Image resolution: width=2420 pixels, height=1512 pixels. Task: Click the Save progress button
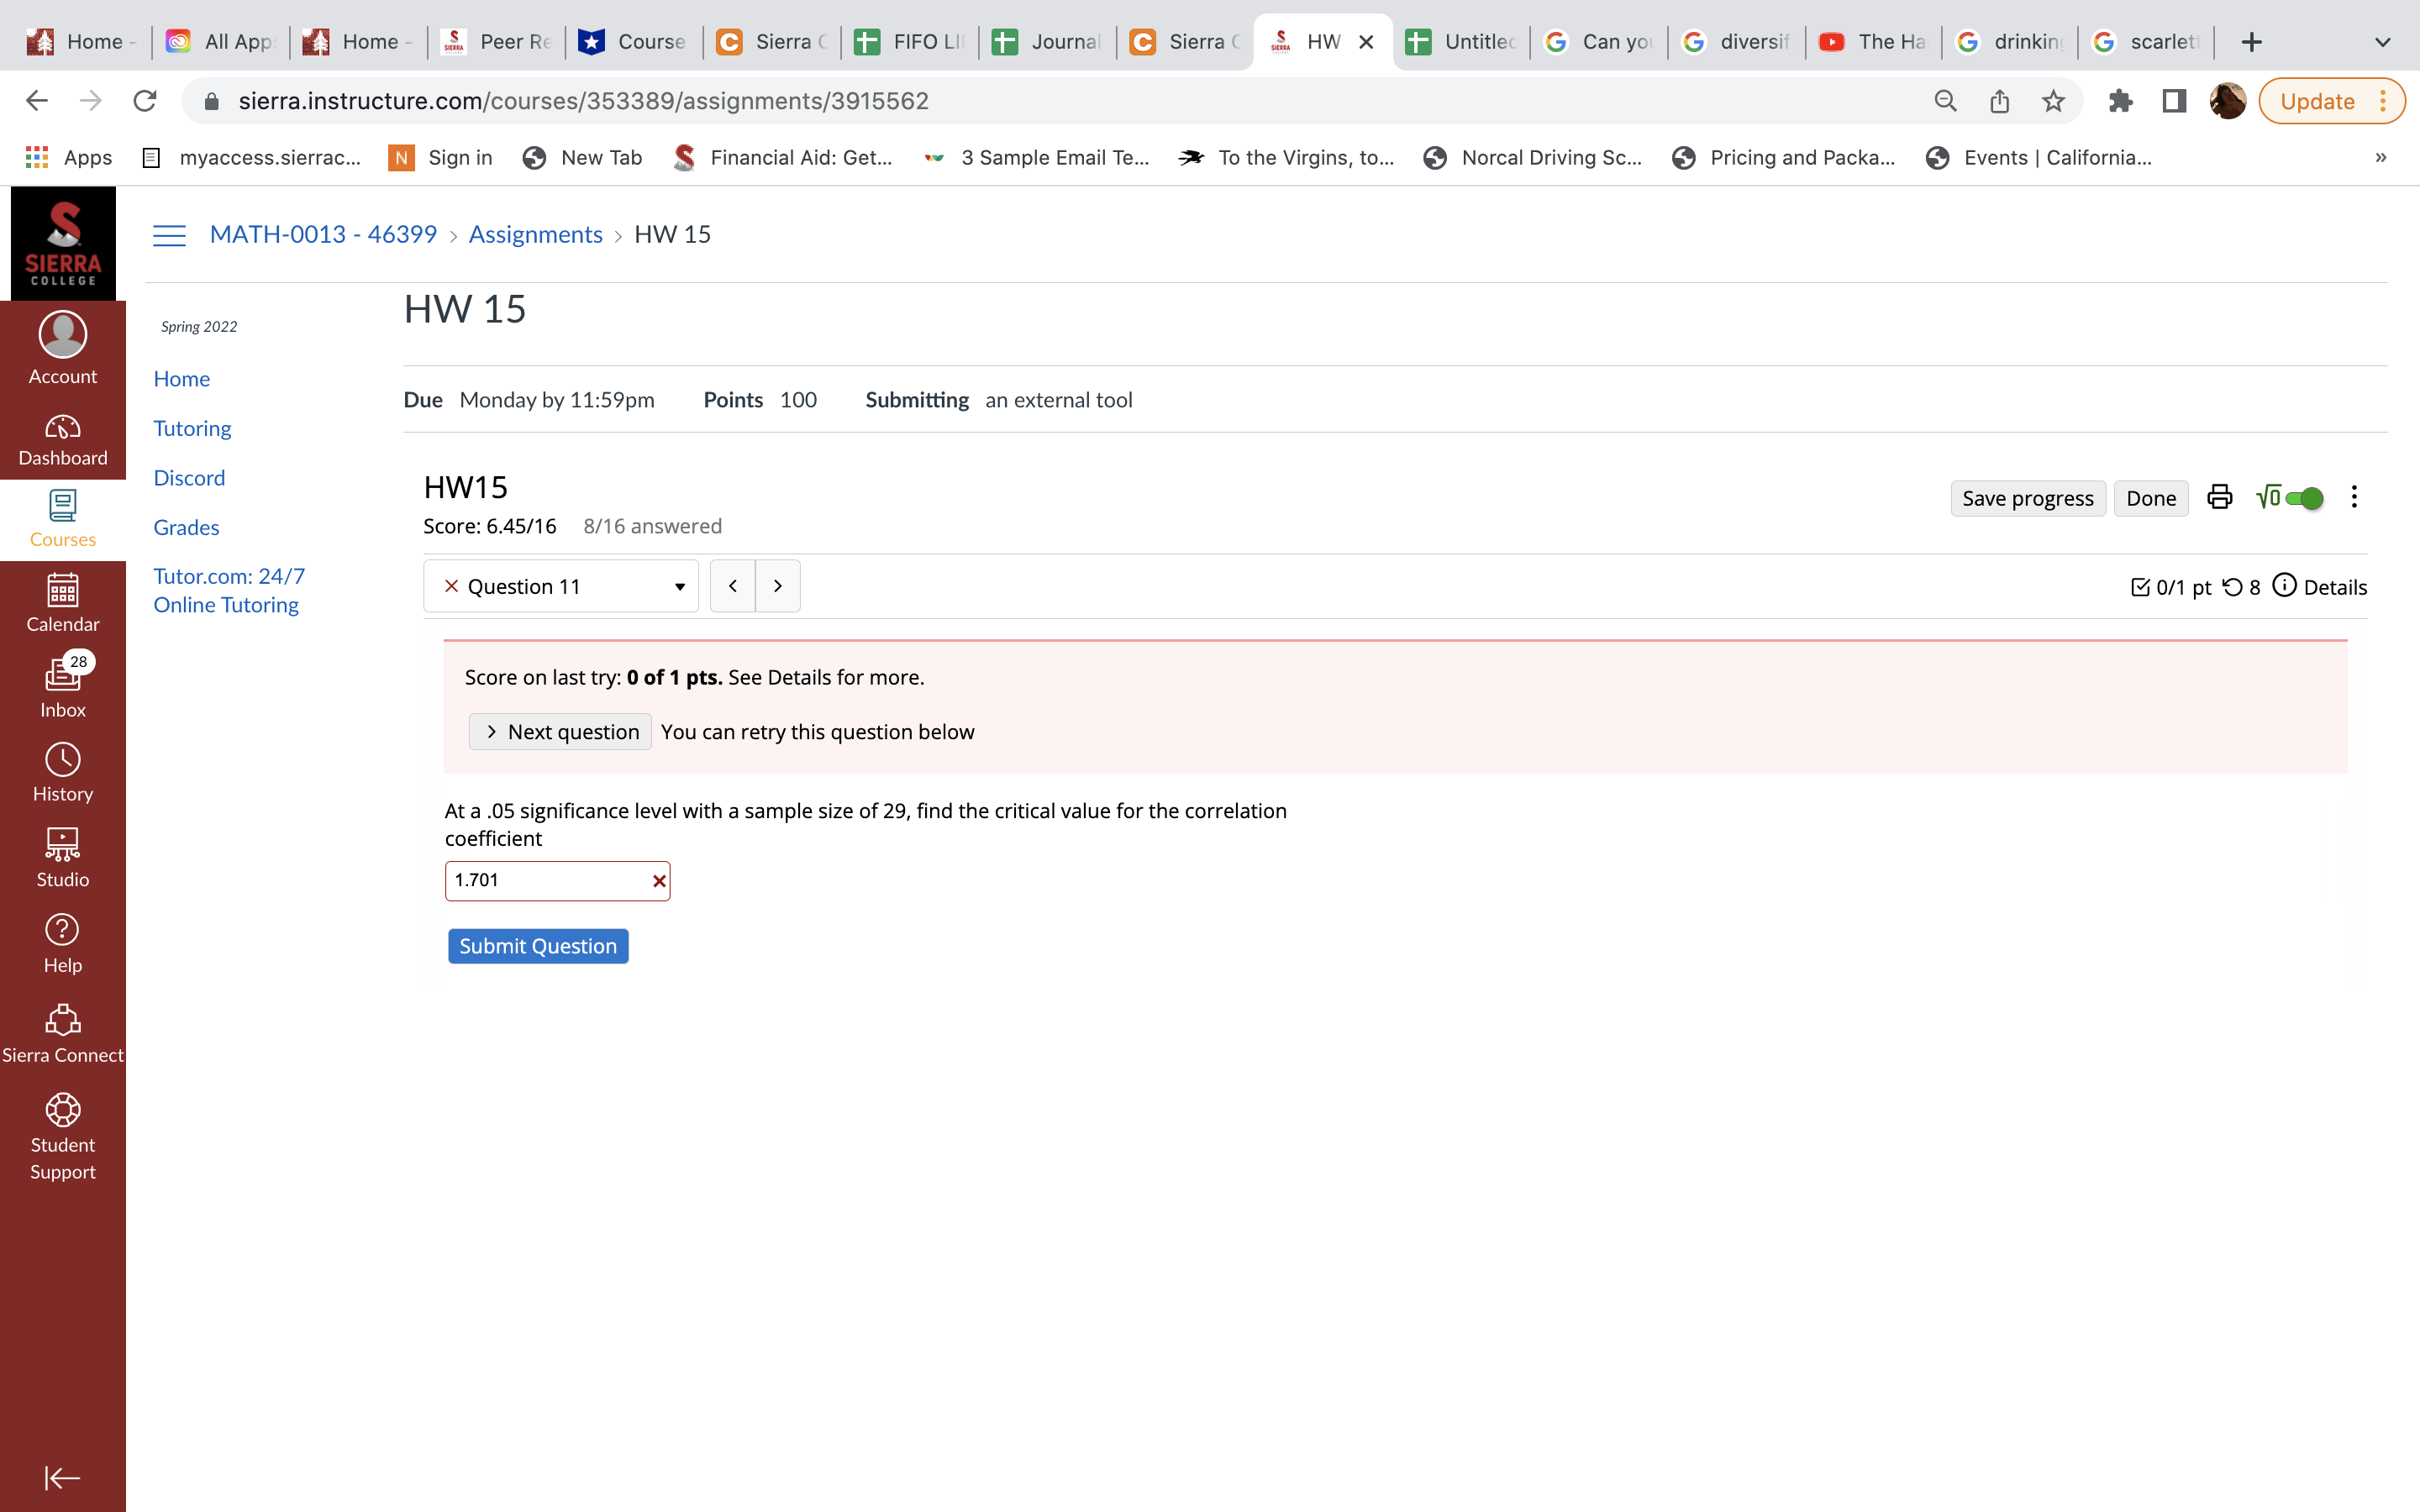[2027, 498]
